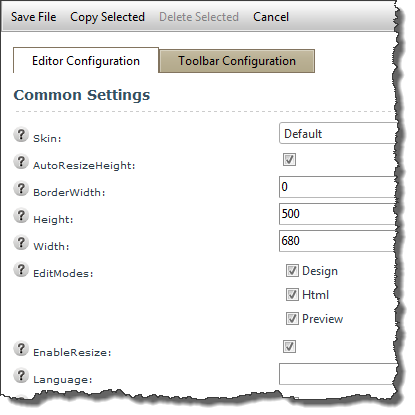Click Copy Selected in the toolbar
The width and height of the screenshot is (415, 415).
point(108,17)
